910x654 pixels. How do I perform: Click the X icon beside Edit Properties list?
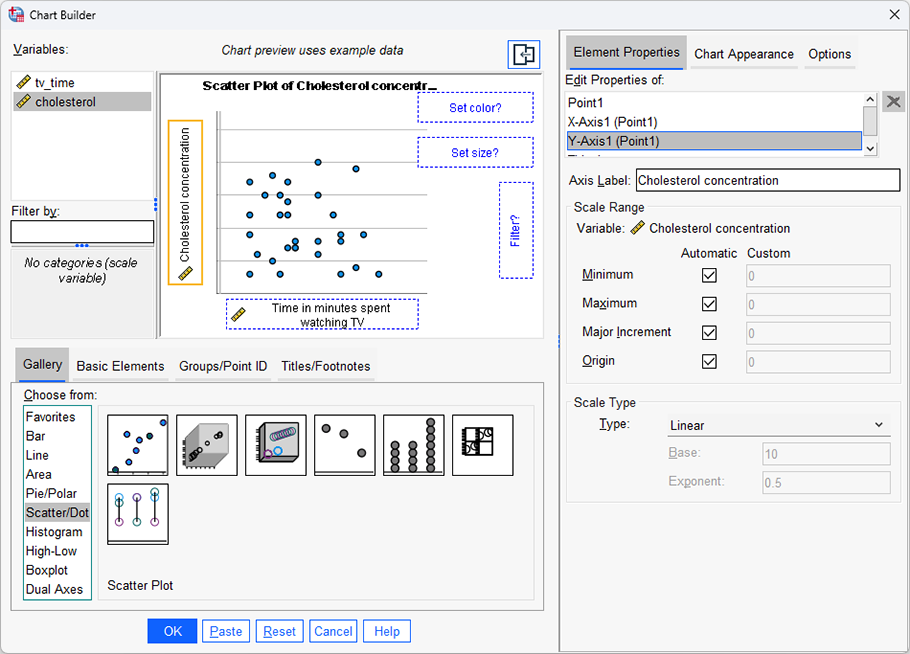(x=893, y=101)
